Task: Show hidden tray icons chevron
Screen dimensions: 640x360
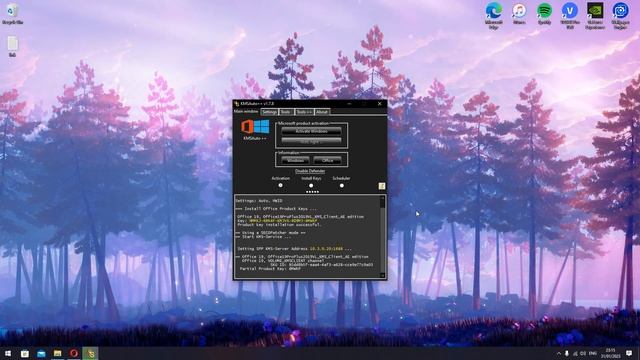Action: point(559,353)
